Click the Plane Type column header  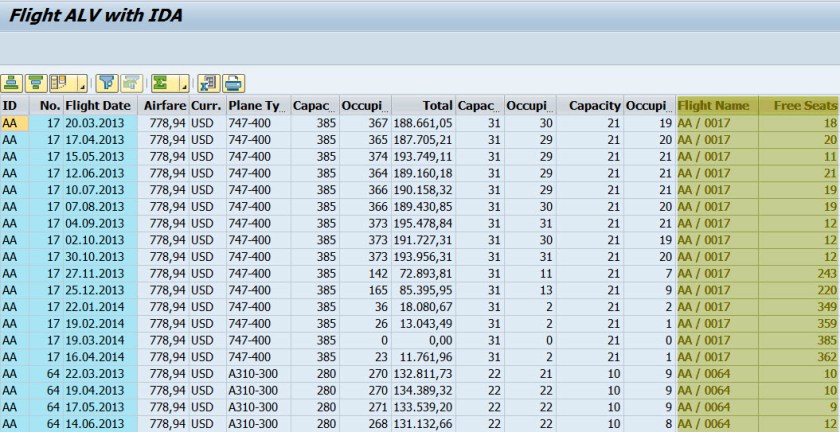pos(256,106)
